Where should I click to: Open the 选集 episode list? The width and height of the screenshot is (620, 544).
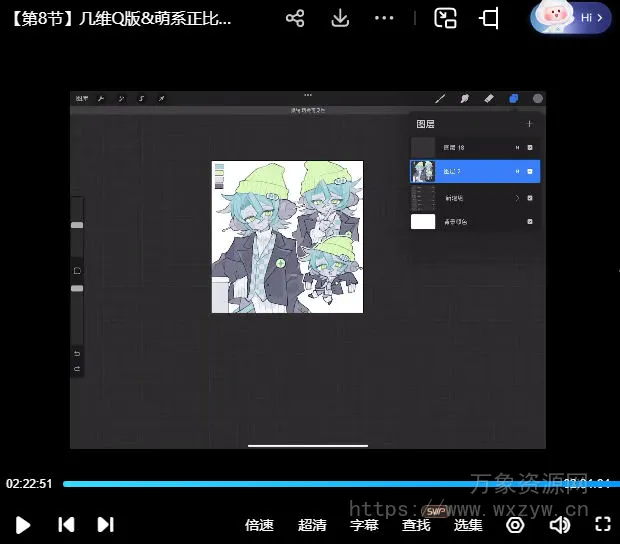pos(468,525)
